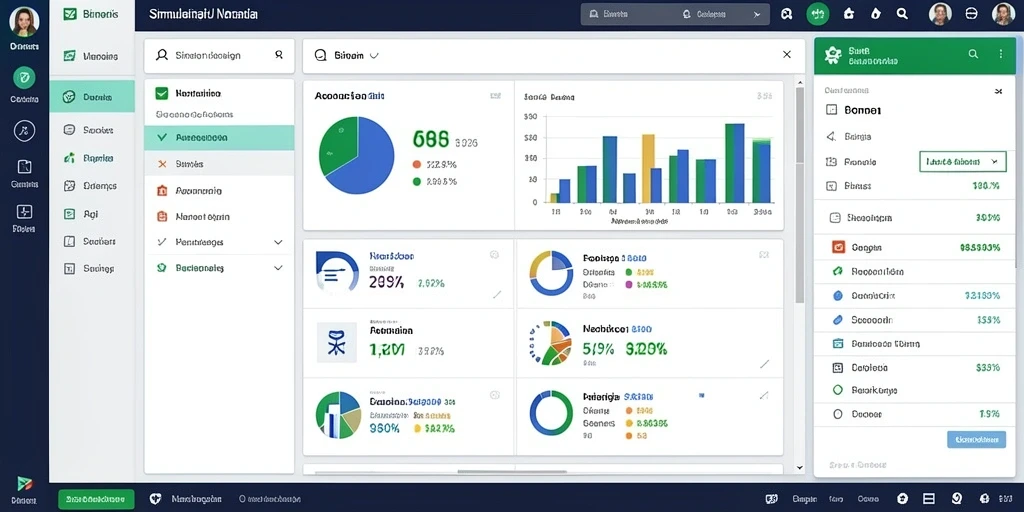Click the search field below the title bar
The width and height of the screenshot is (1024, 512).
(x=219, y=56)
